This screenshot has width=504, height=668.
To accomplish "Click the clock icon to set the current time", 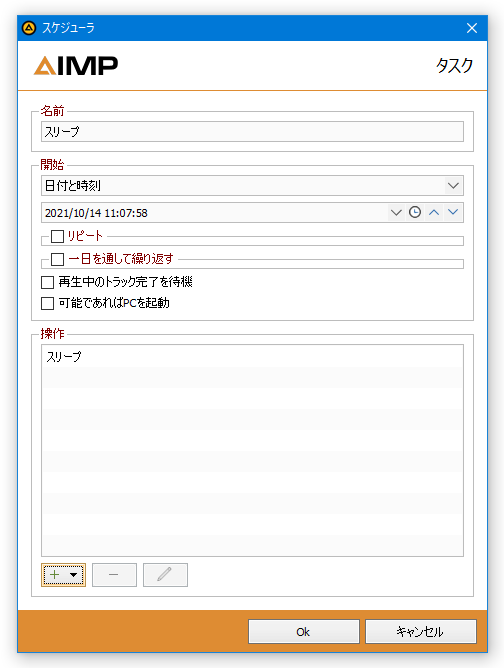I will point(415,212).
